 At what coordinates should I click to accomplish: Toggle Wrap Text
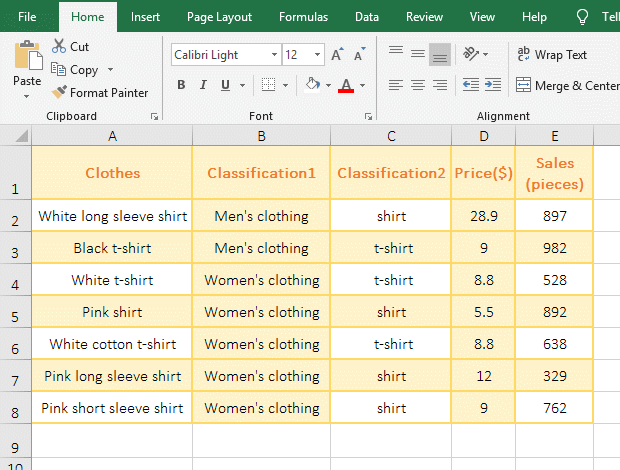pyautogui.click(x=552, y=54)
